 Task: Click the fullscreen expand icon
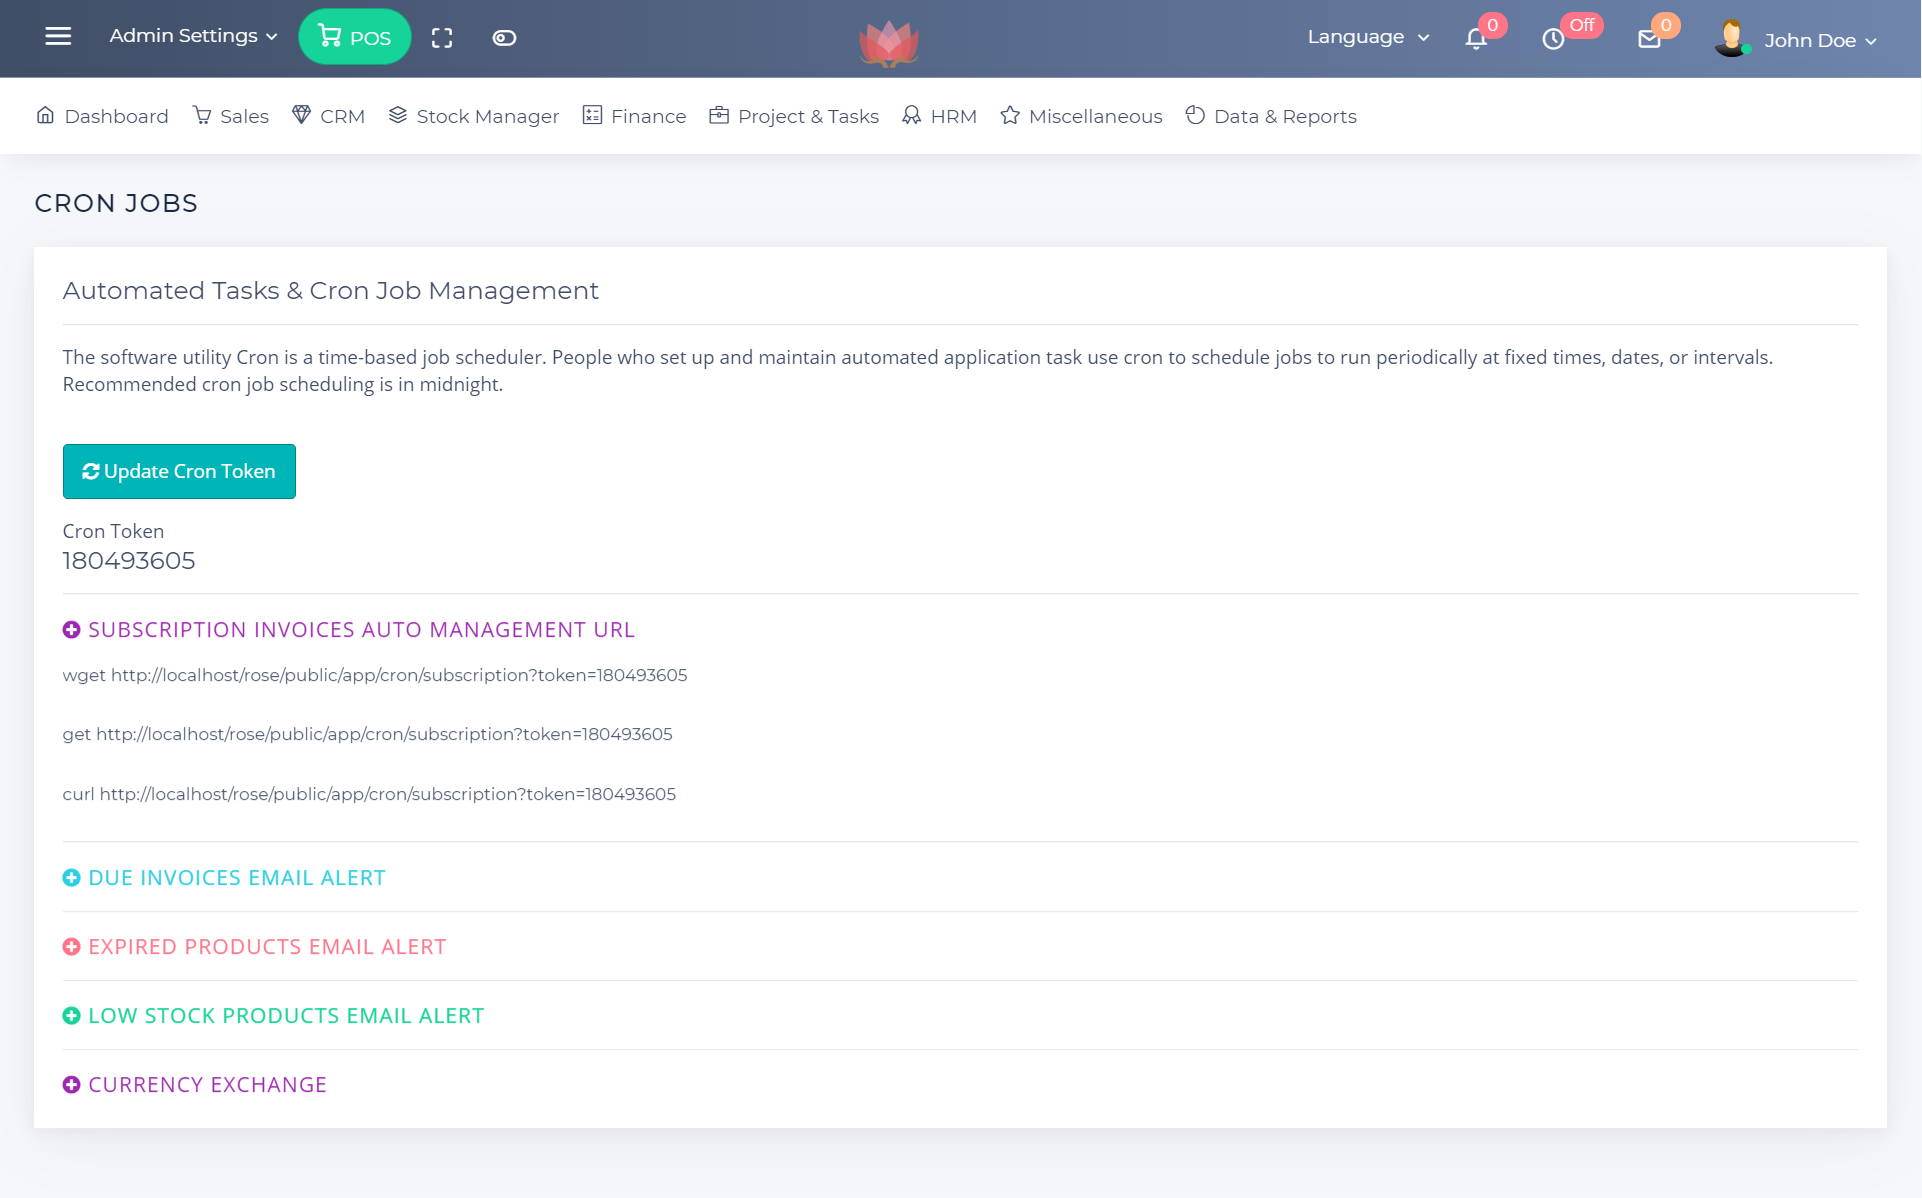point(442,38)
